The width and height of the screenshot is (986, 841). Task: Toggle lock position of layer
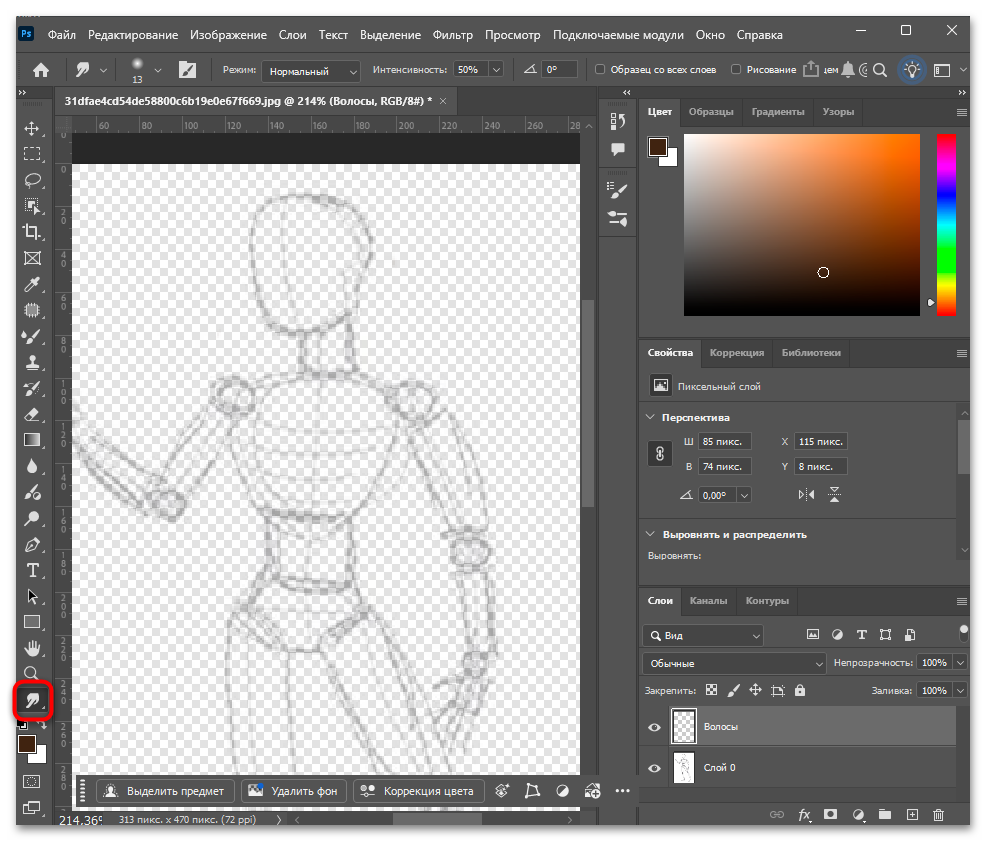[755, 690]
